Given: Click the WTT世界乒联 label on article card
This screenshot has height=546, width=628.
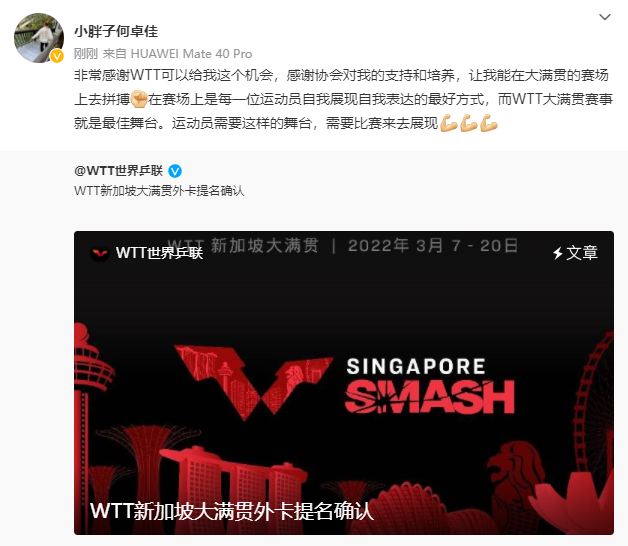Looking at the screenshot, I should click(x=159, y=253).
